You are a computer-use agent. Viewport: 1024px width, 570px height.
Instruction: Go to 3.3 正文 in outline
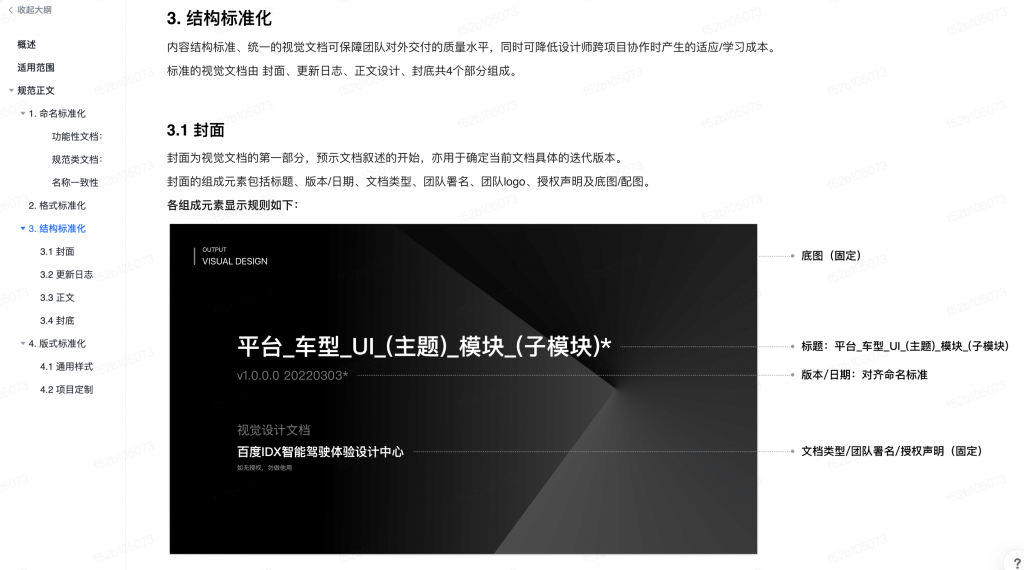click(57, 297)
